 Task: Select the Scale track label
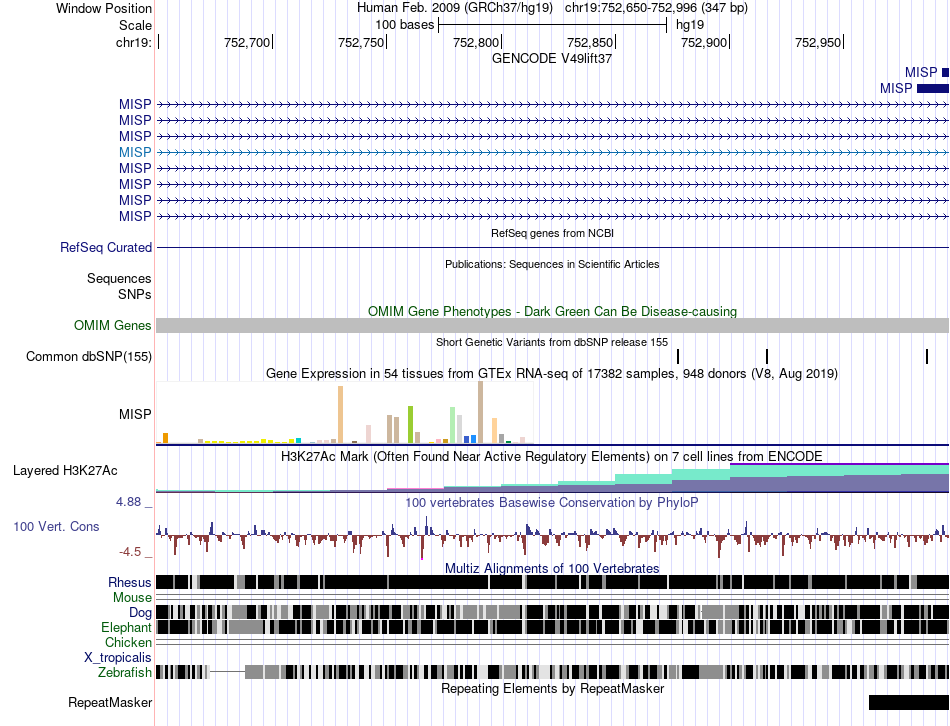click(135, 25)
